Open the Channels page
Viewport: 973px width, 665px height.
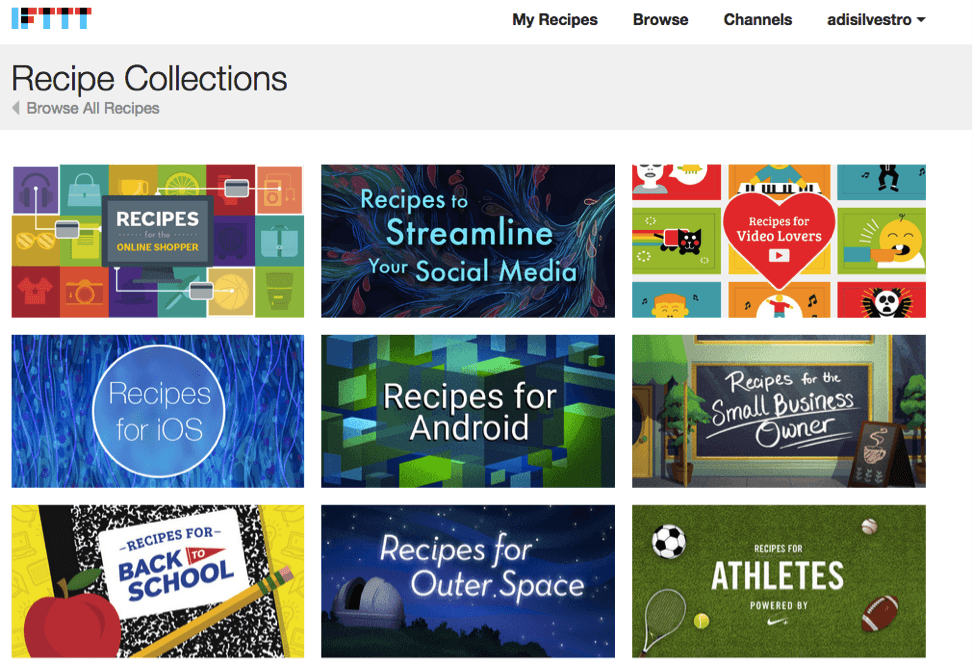pos(757,19)
